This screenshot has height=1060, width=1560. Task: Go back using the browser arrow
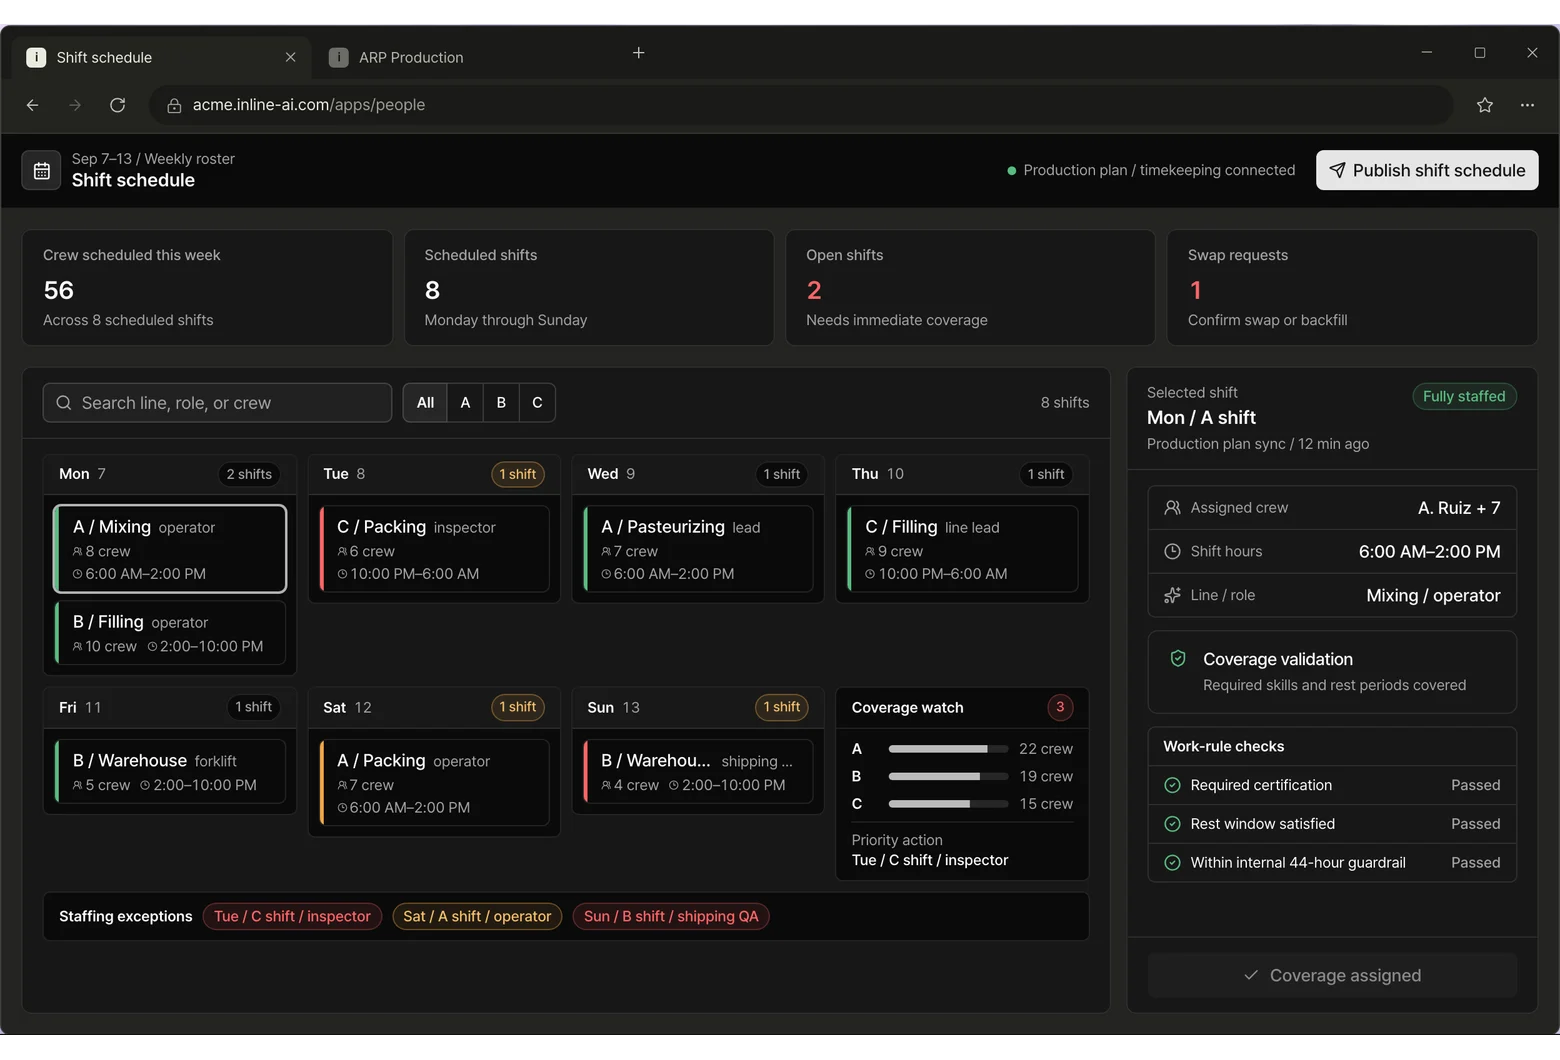coord(33,105)
